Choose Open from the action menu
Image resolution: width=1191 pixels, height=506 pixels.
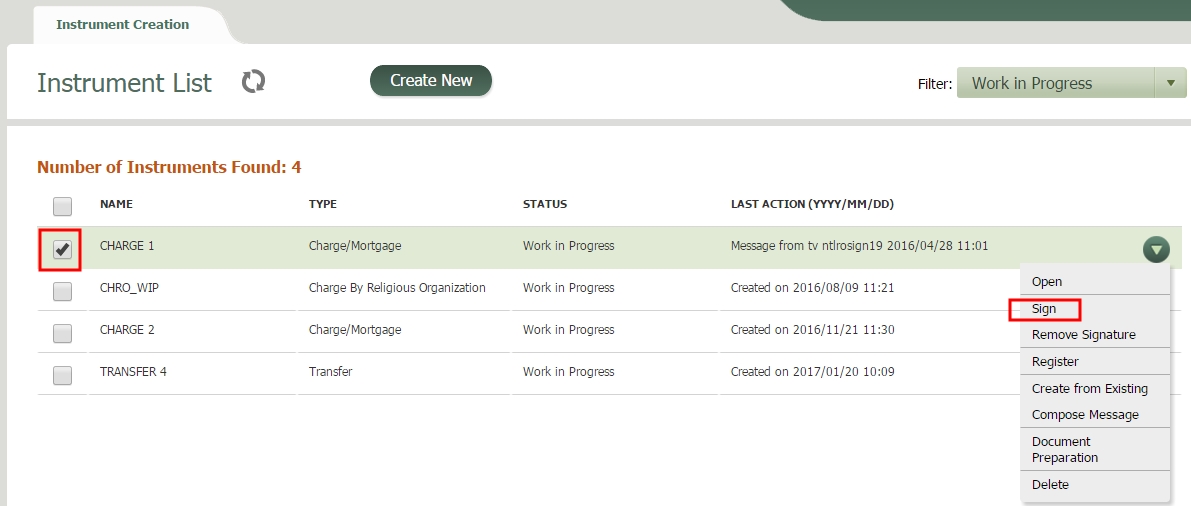1047,281
